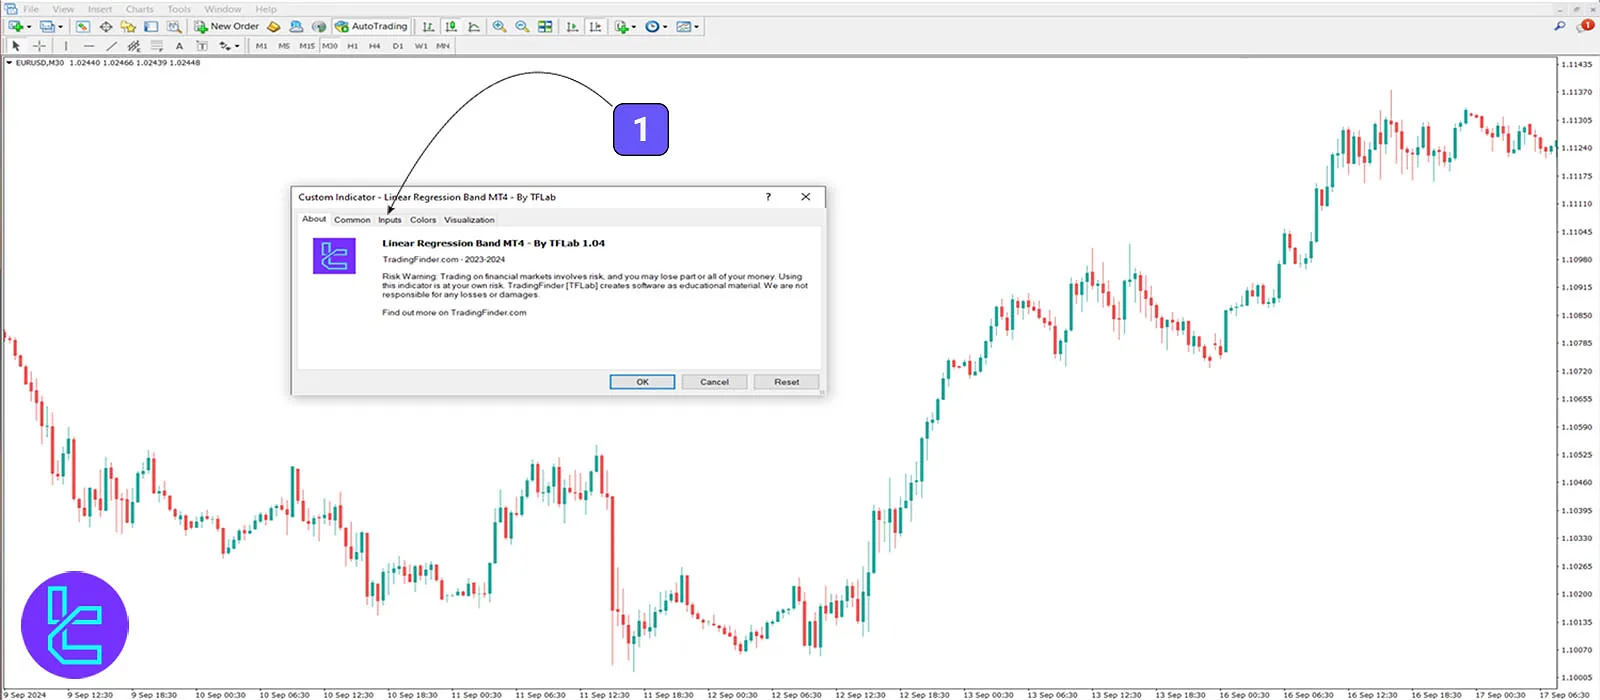The height and width of the screenshot is (700, 1600).
Task: Pick the Text label tool
Action: (x=179, y=46)
